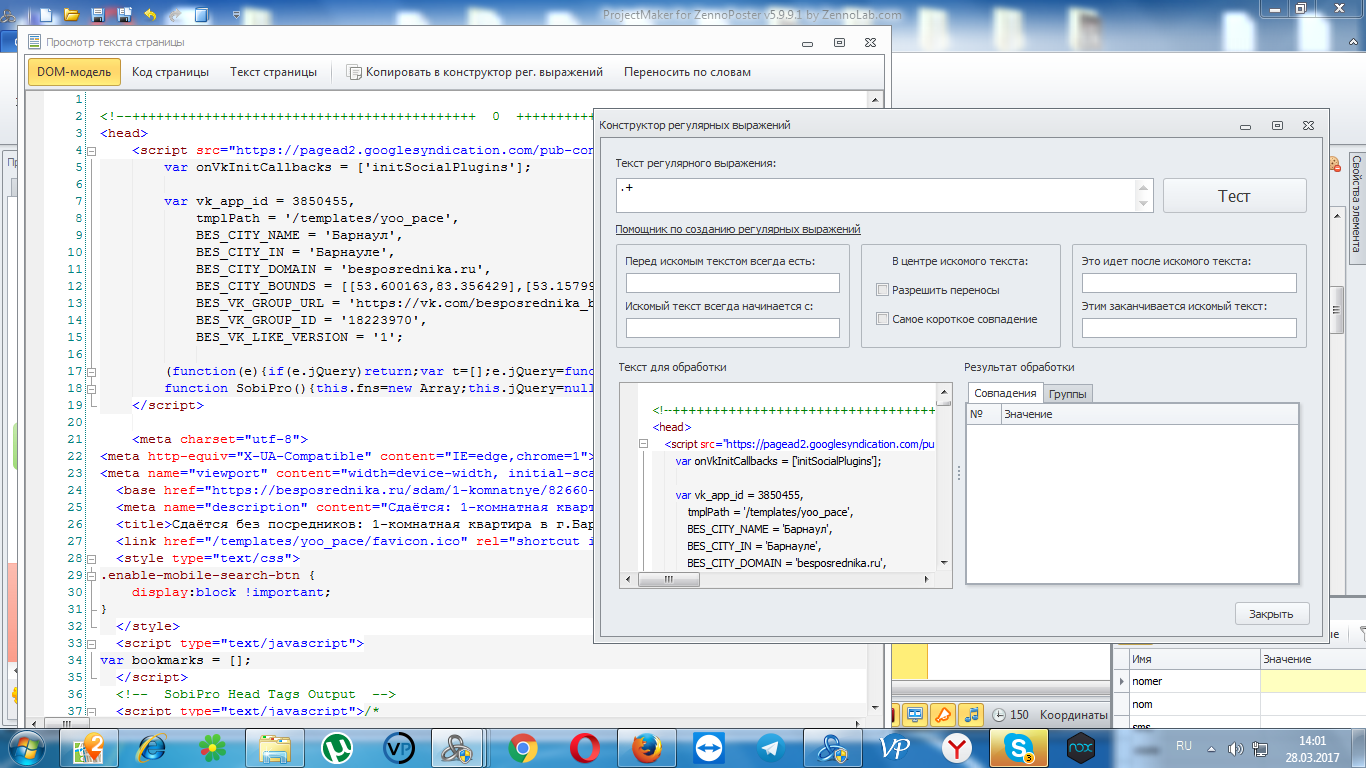
Task: Enable the Разрешить переносы checkbox
Action: click(x=882, y=290)
